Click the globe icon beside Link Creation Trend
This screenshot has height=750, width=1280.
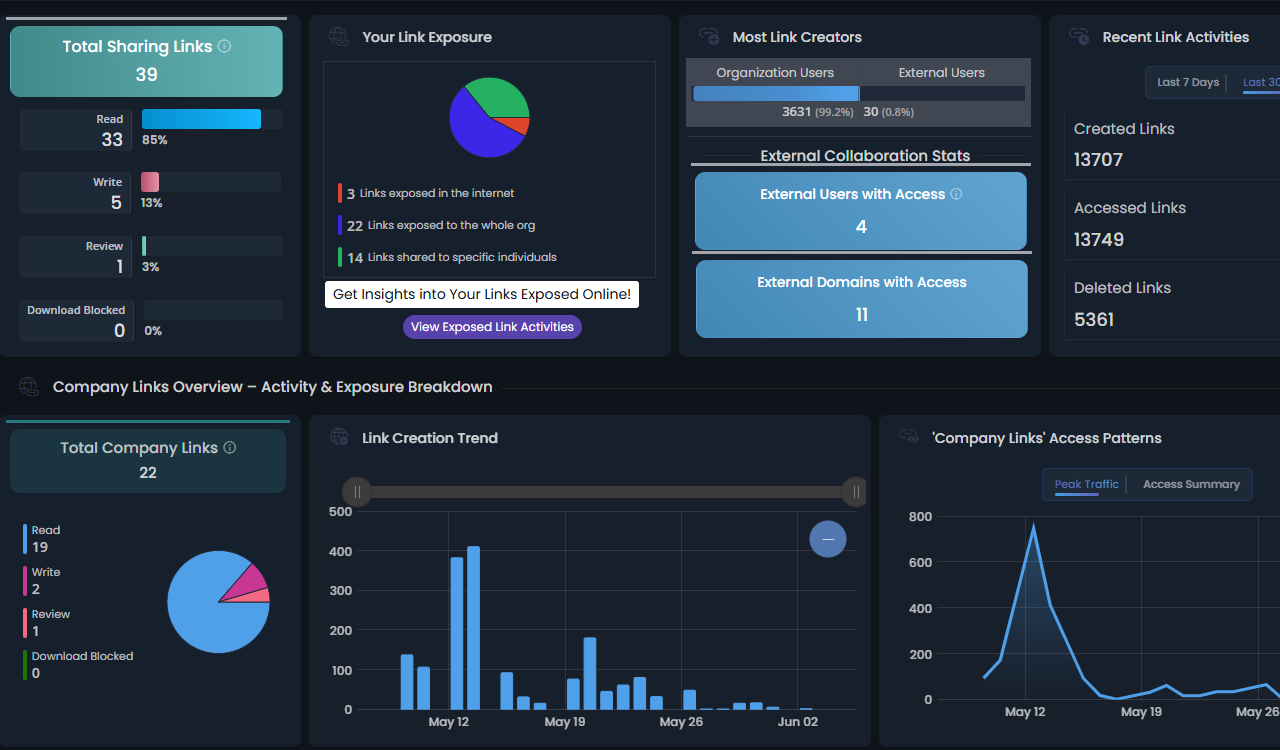(338, 437)
